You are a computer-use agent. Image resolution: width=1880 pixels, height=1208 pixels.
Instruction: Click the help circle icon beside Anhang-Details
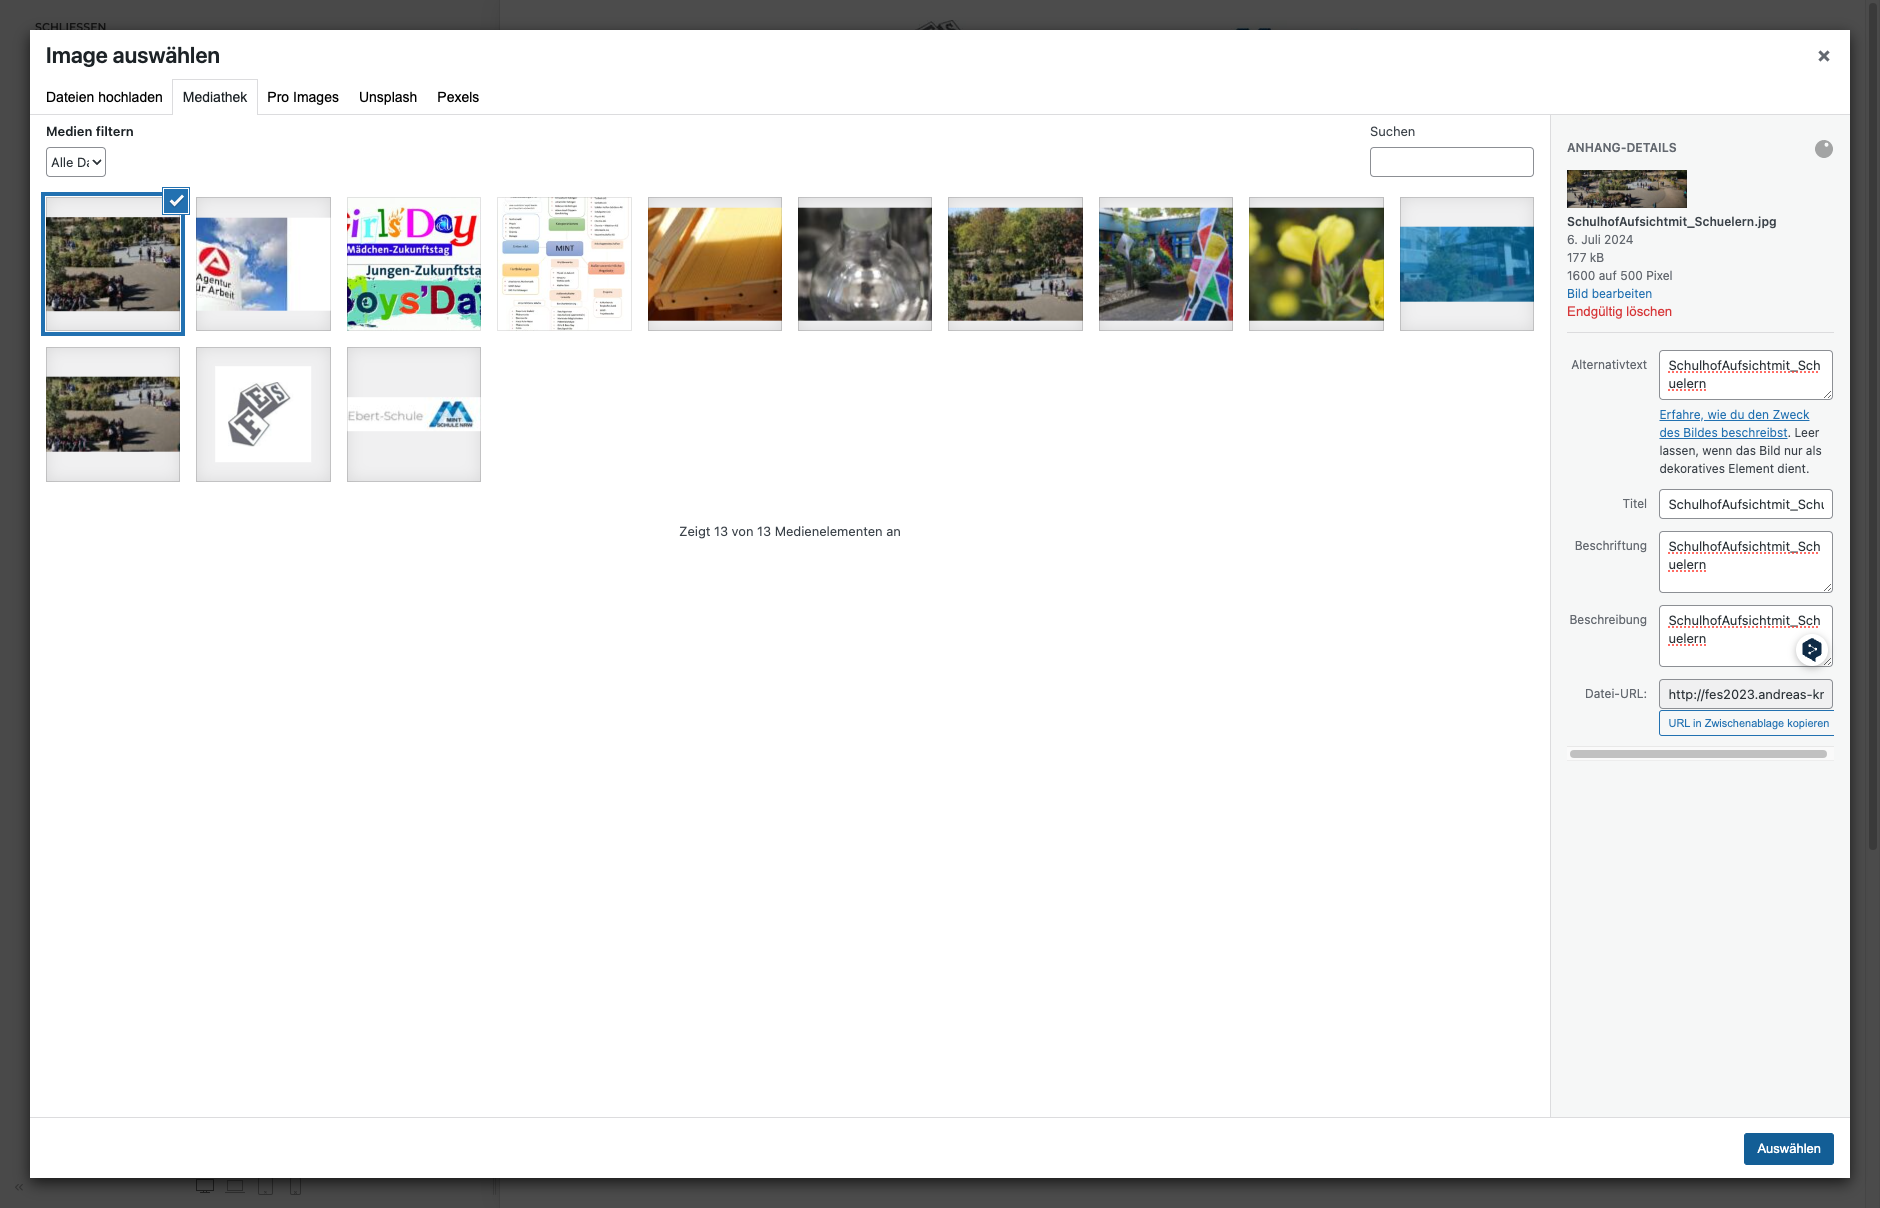click(x=1823, y=149)
